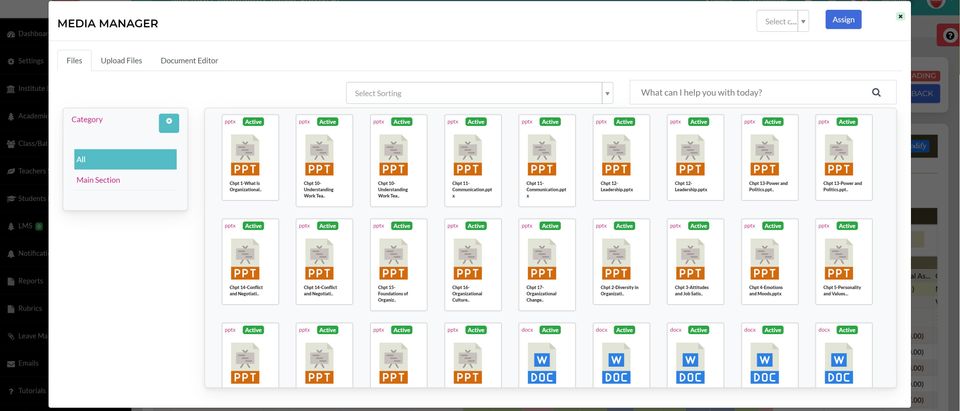Click the LMS bell icon in background sidebar
This screenshot has height=411, width=960.
point(11,227)
